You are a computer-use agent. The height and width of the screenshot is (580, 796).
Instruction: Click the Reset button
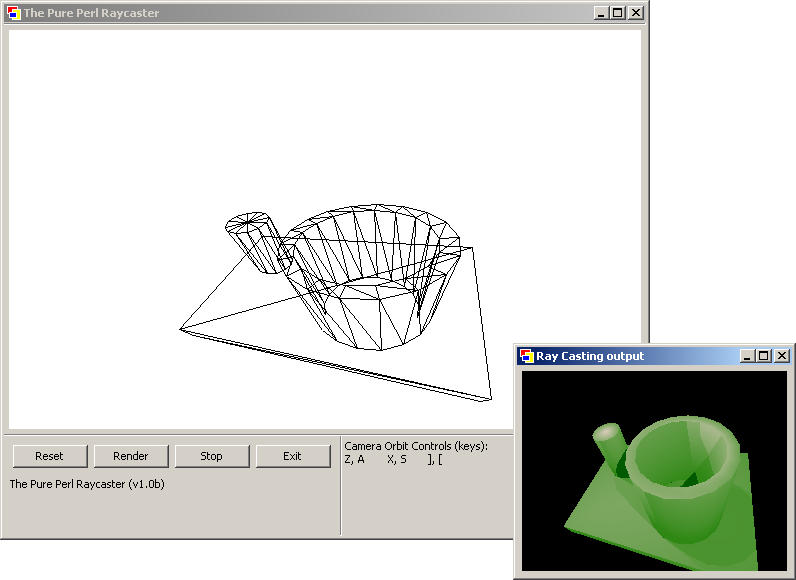tap(50, 456)
